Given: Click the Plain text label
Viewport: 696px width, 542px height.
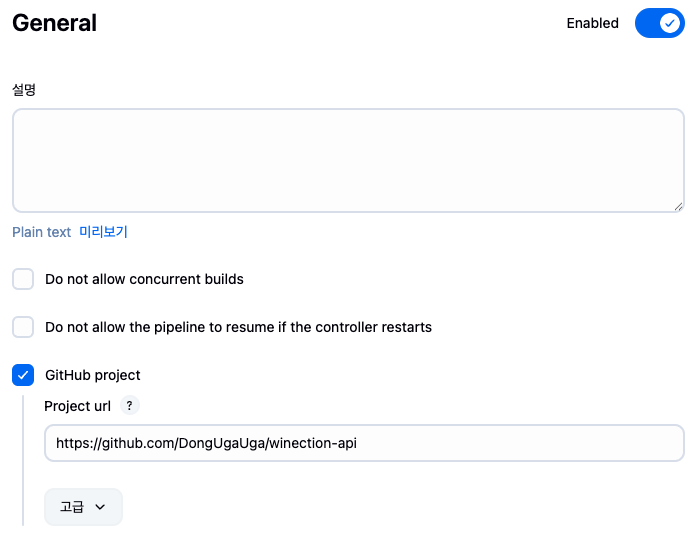Looking at the screenshot, I should (x=42, y=232).
